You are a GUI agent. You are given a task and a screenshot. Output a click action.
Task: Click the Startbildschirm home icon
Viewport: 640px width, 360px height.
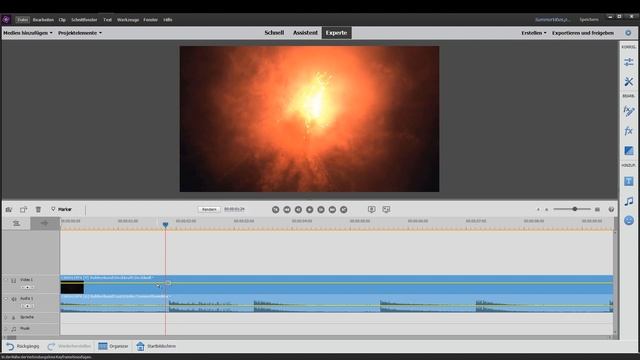[x=140, y=346]
